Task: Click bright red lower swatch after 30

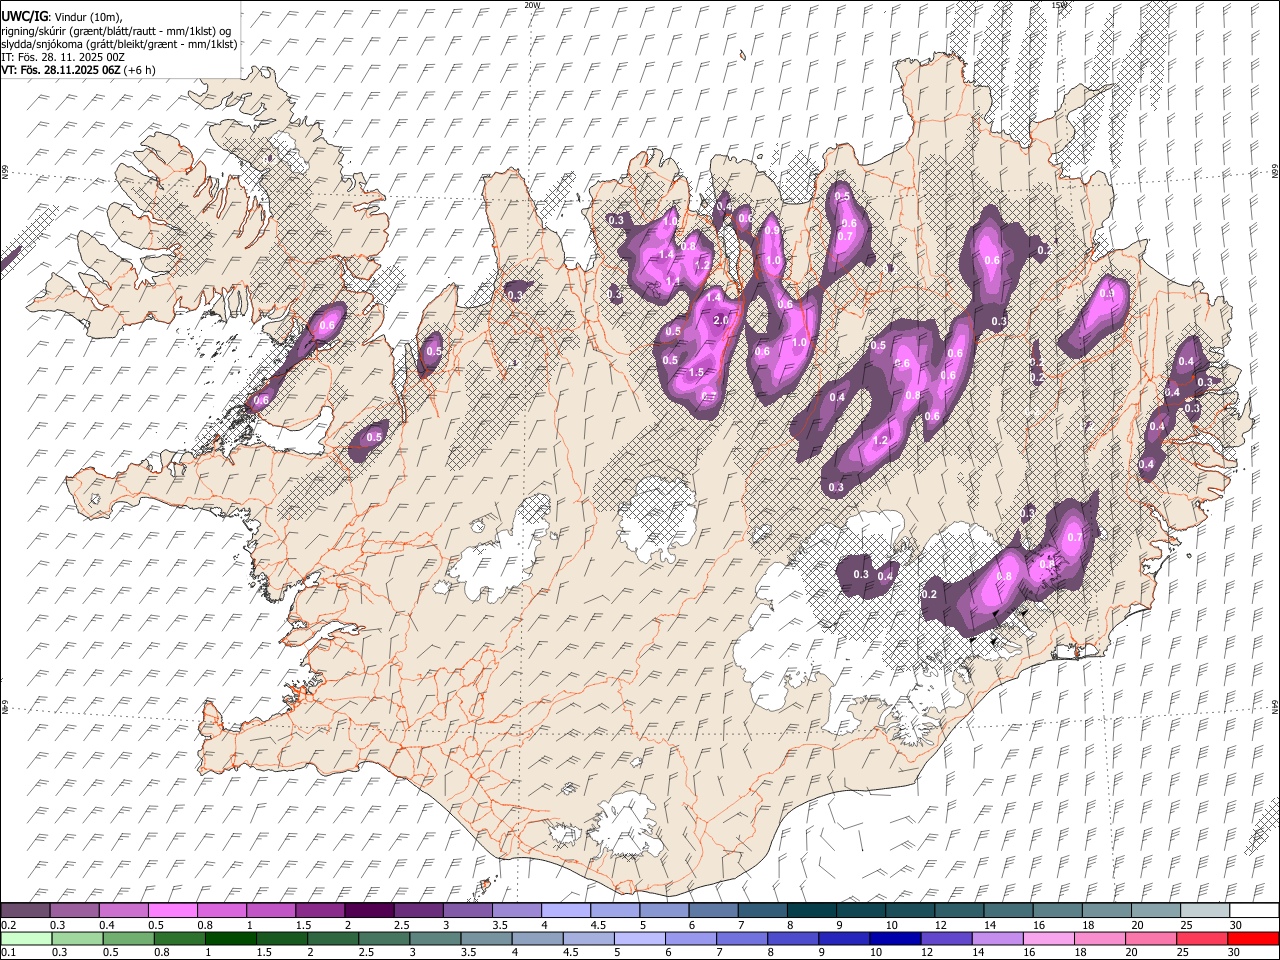Action: (x=1254, y=938)
